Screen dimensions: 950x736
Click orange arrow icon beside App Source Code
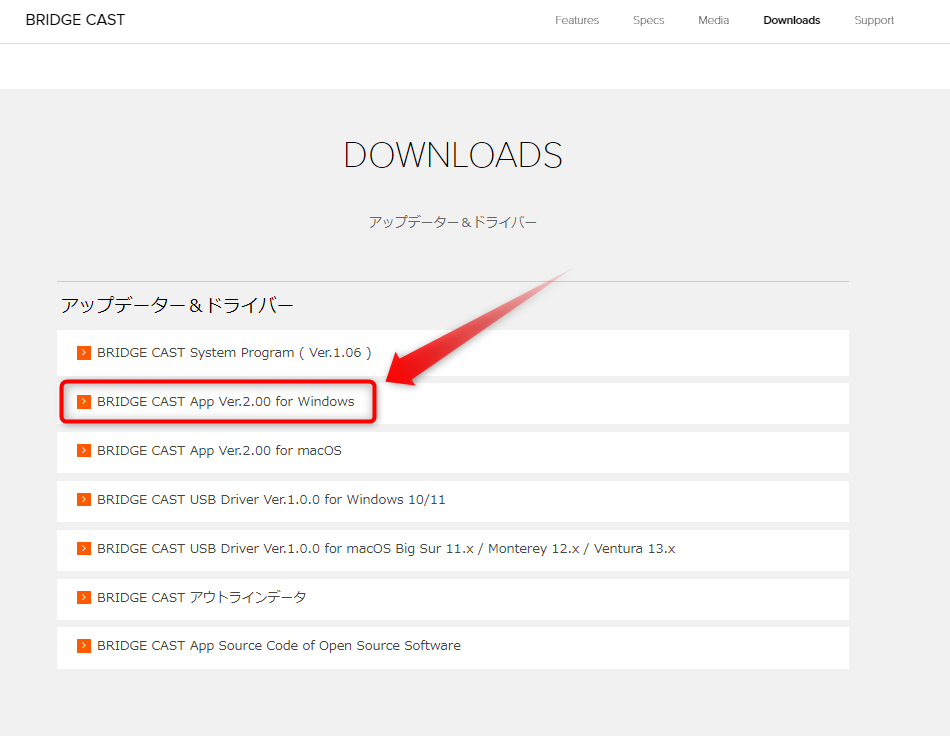[84, 646]
